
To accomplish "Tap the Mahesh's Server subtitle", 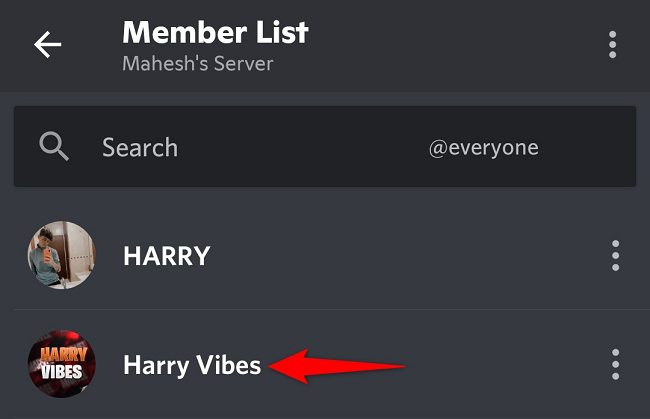I will (x=197, y=64).
